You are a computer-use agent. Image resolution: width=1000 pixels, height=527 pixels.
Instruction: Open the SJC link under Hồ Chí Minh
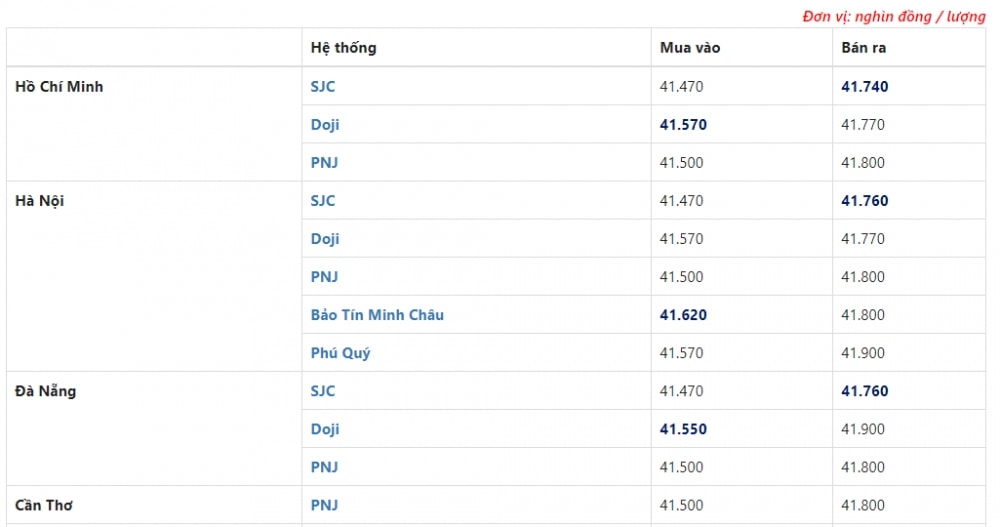[323, 86]
